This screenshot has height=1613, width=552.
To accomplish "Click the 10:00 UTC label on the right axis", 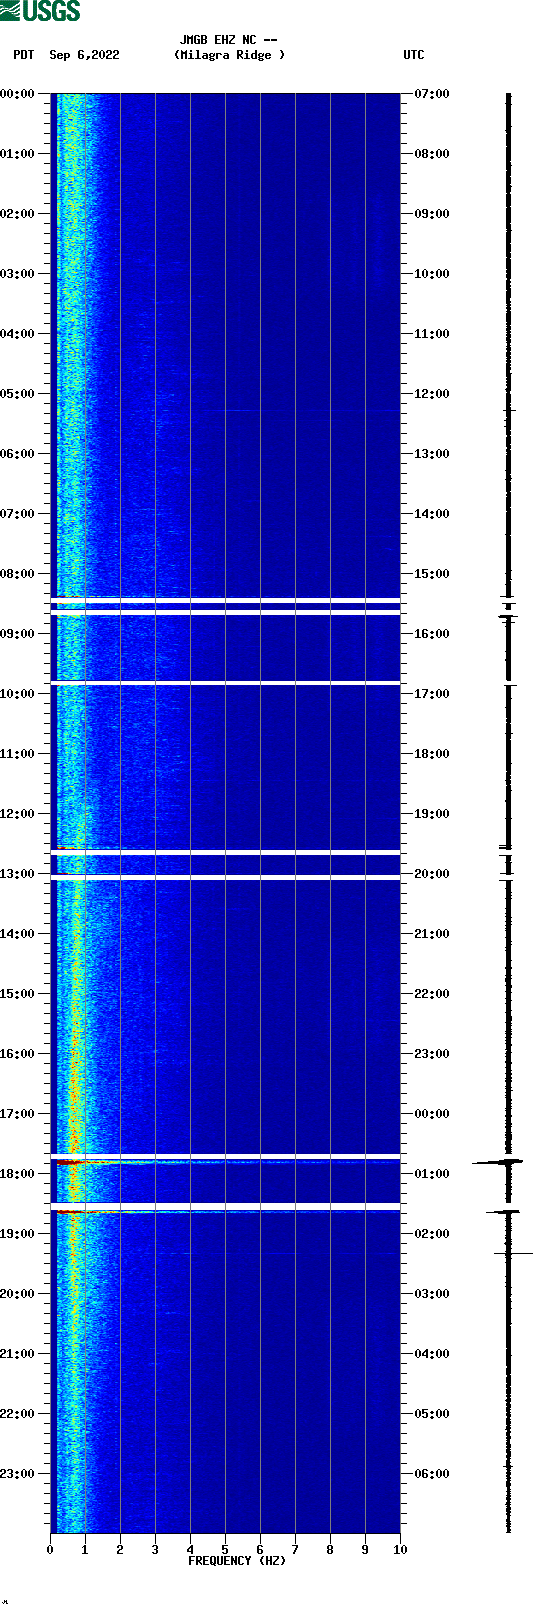I will (x=432, y=274).
